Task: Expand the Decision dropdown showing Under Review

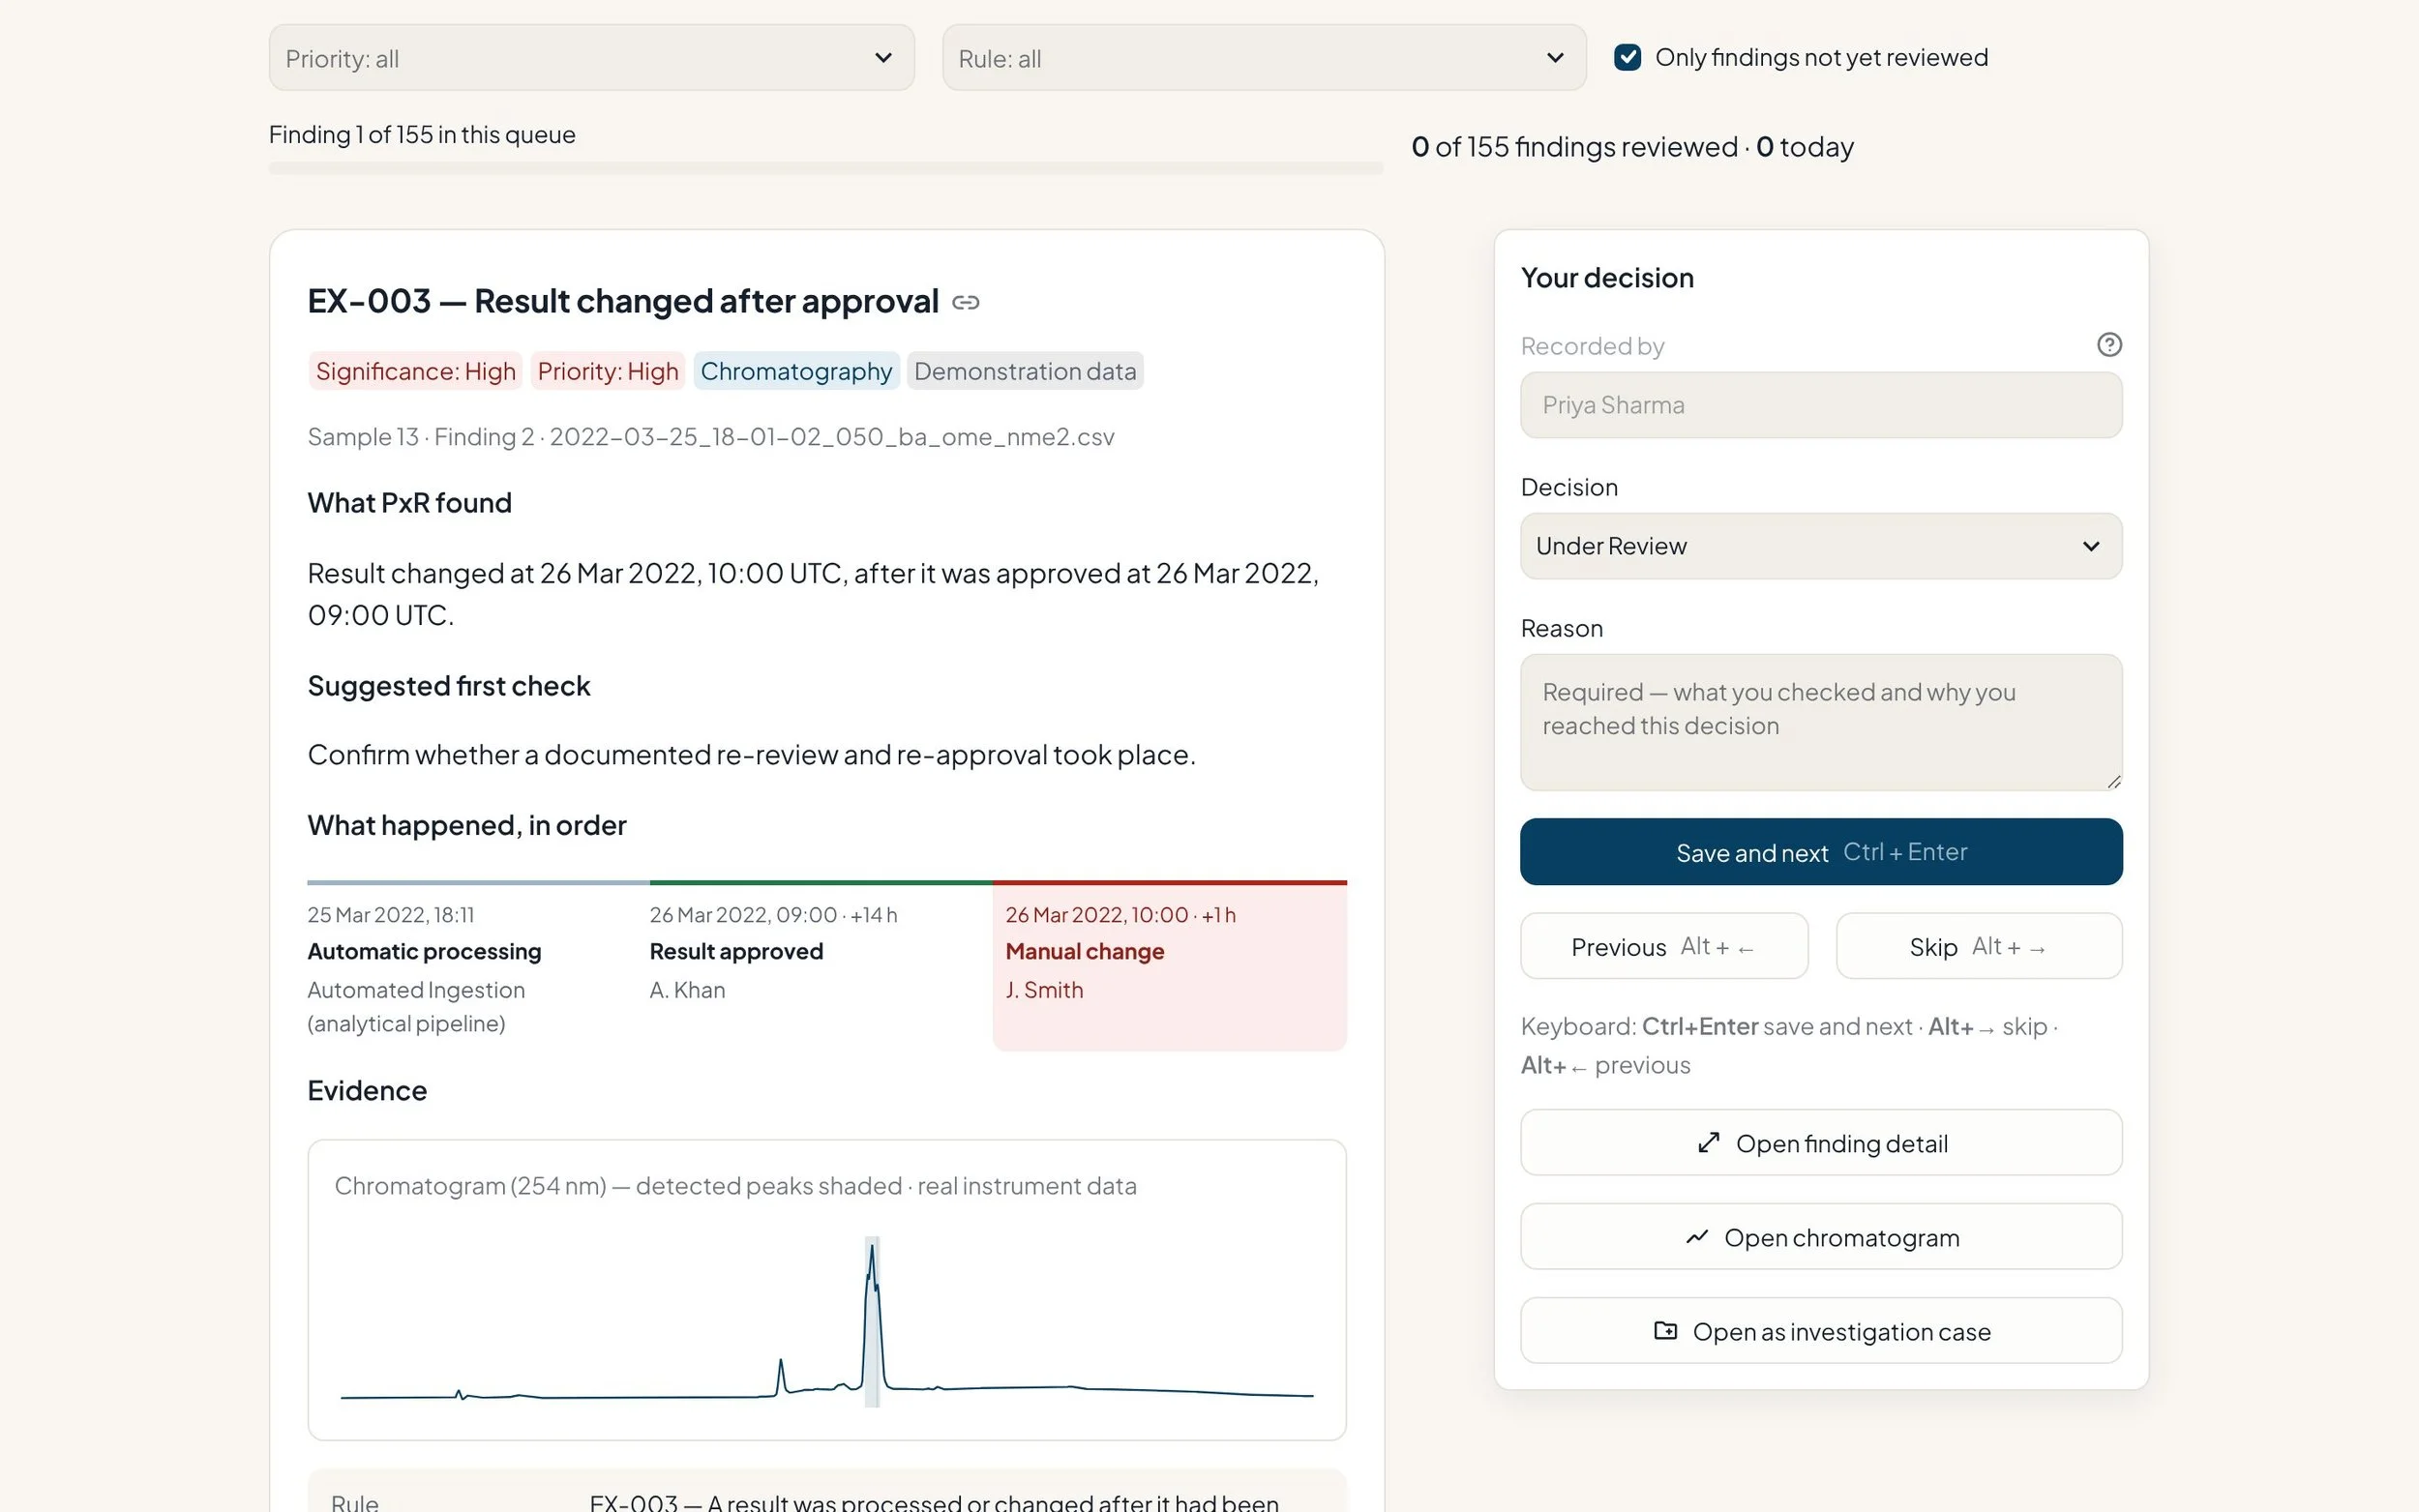Action: (1820, 546)
